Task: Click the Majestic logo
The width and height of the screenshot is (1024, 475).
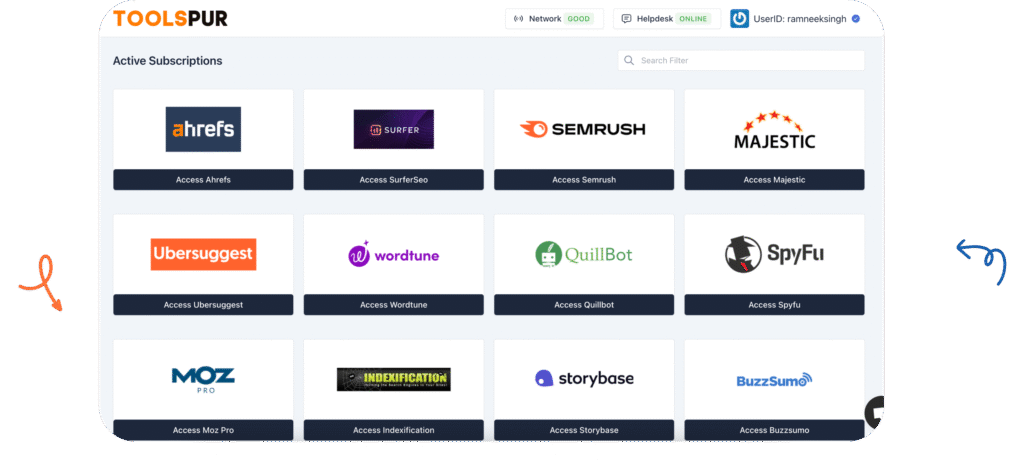Action: pyautogui.click(x=775, y=130)
